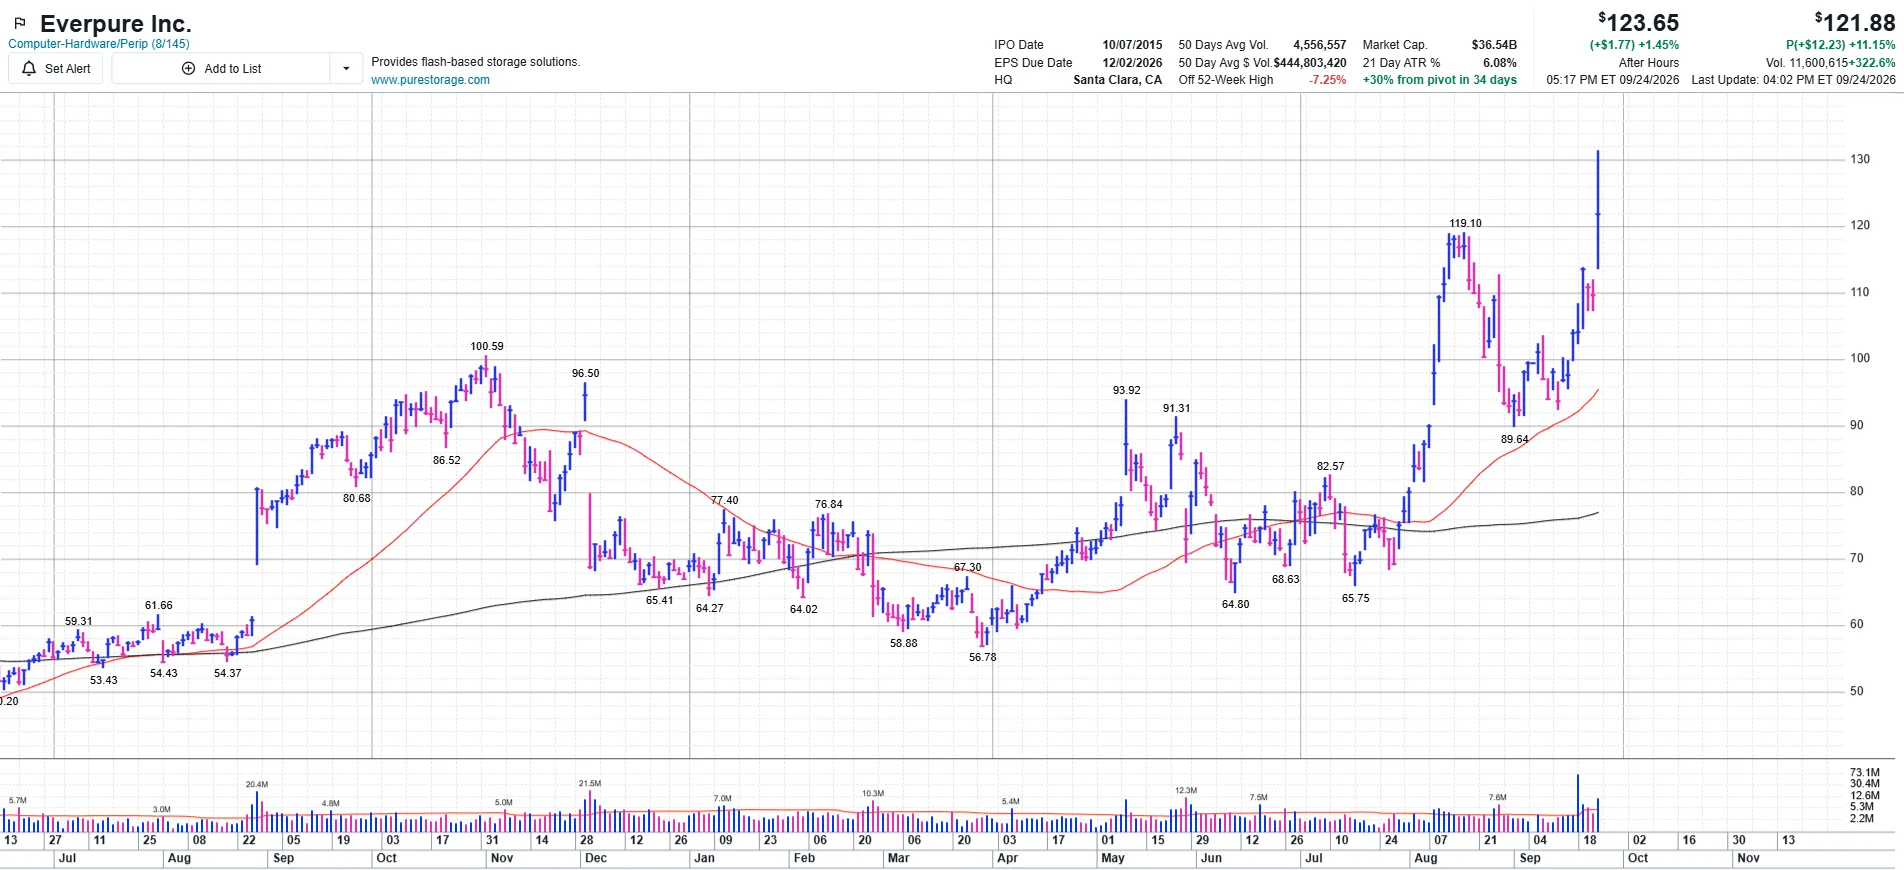Click the 65.75 low label on the chart

click(x=1356, y=599)
